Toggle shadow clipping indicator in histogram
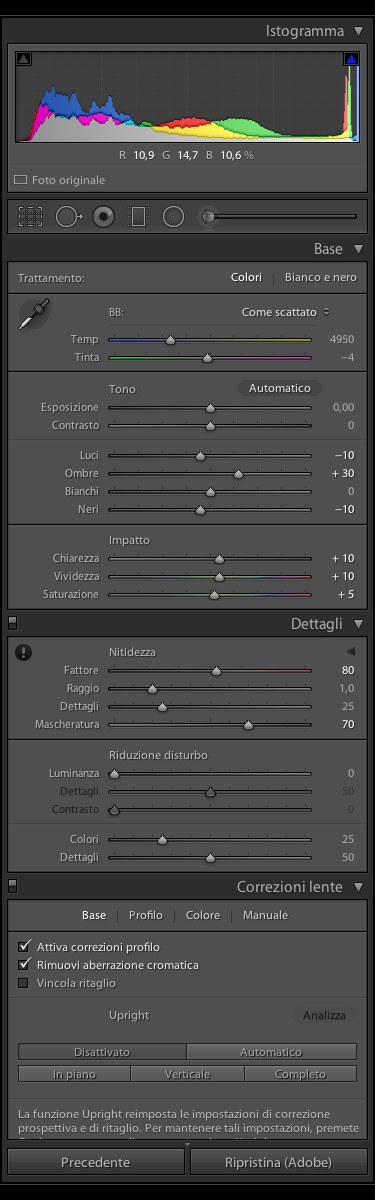The width and height of the screenshot is (375, 1200). (x=24, y=60)
